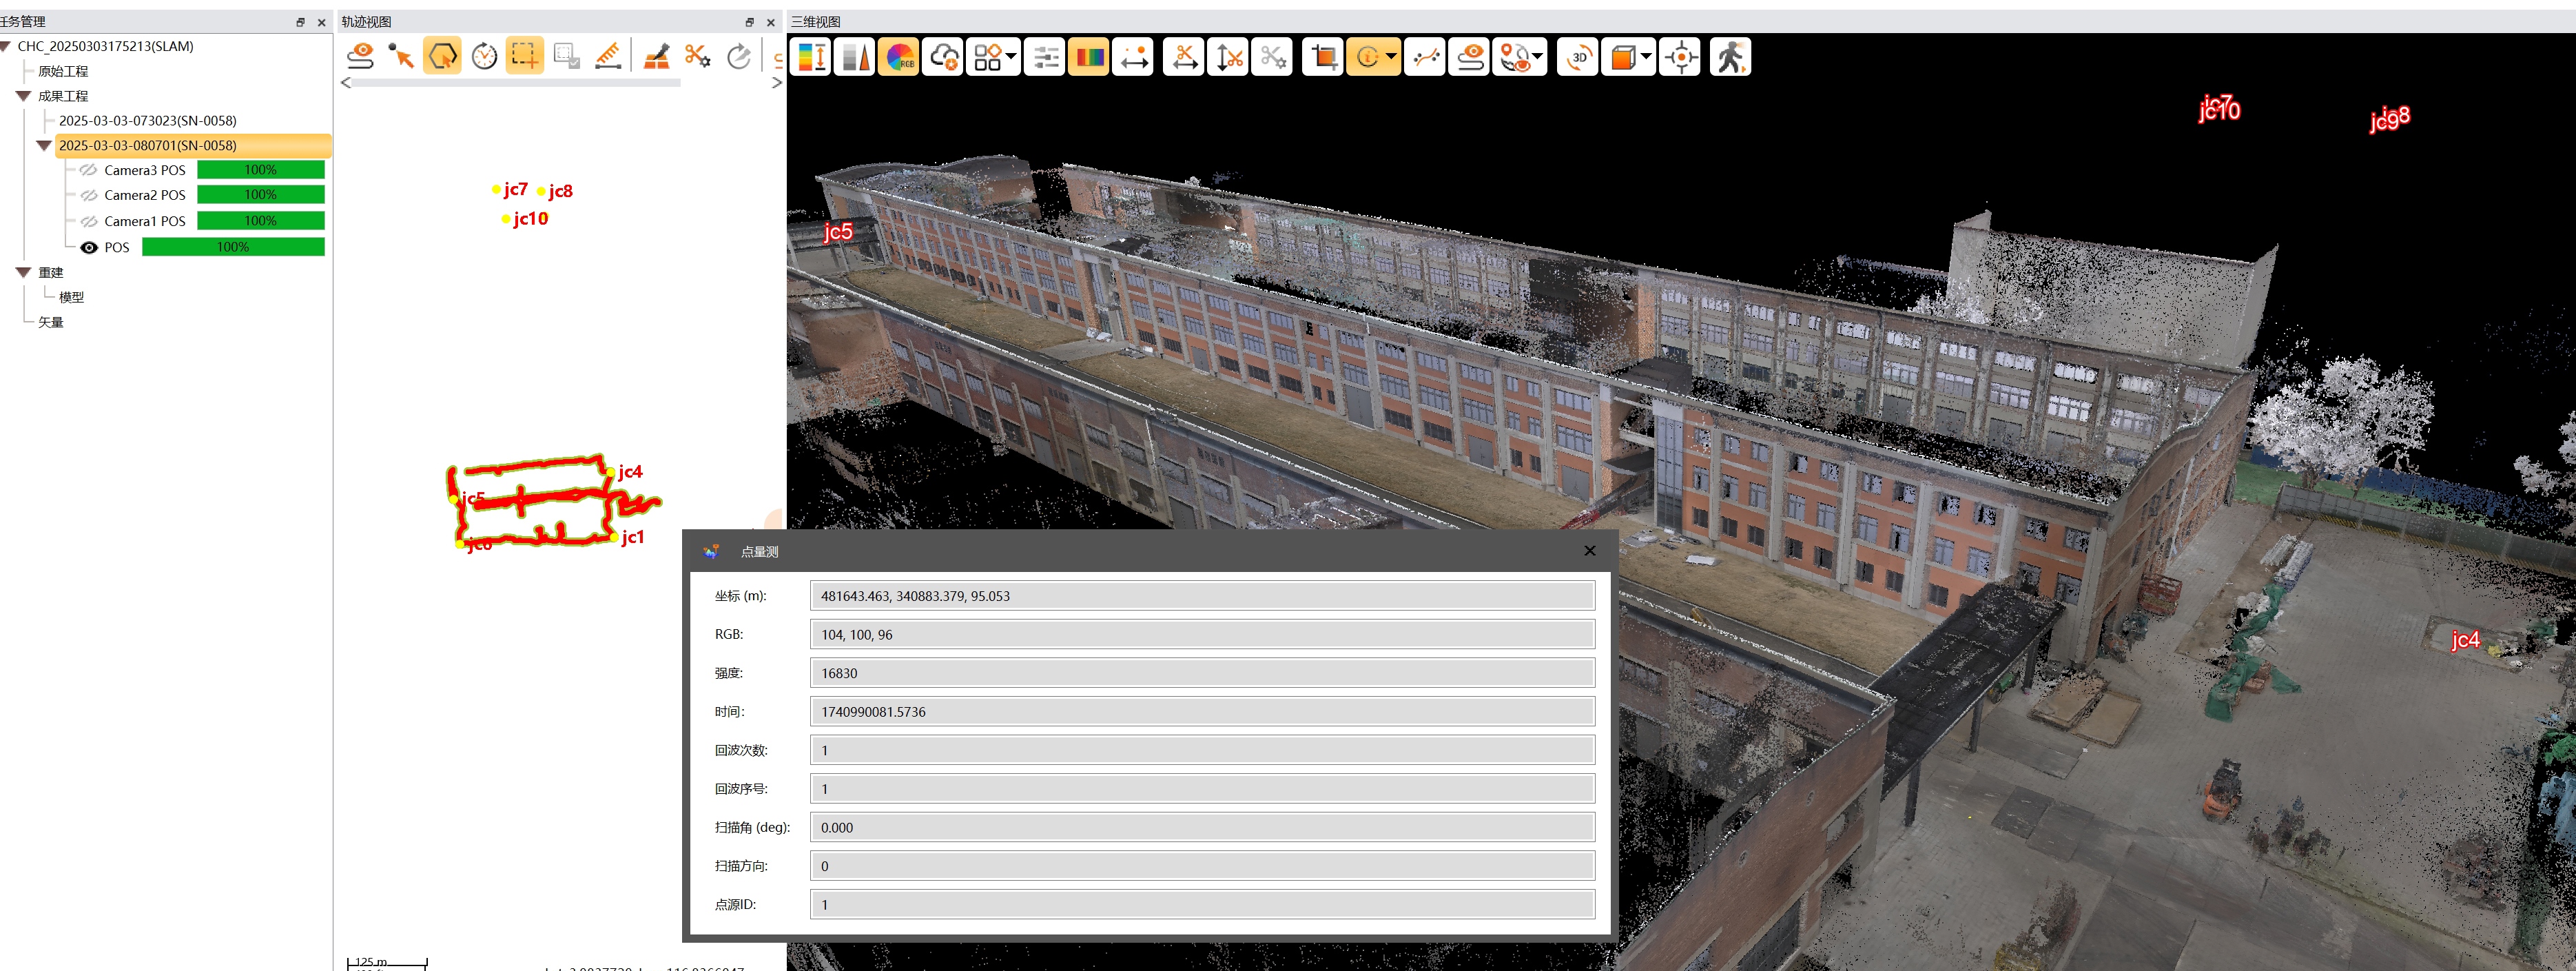Click the trajectory view eye icon in trajectory toolbar
This screenshot has height=971, width=2576.
click(360, 56)
